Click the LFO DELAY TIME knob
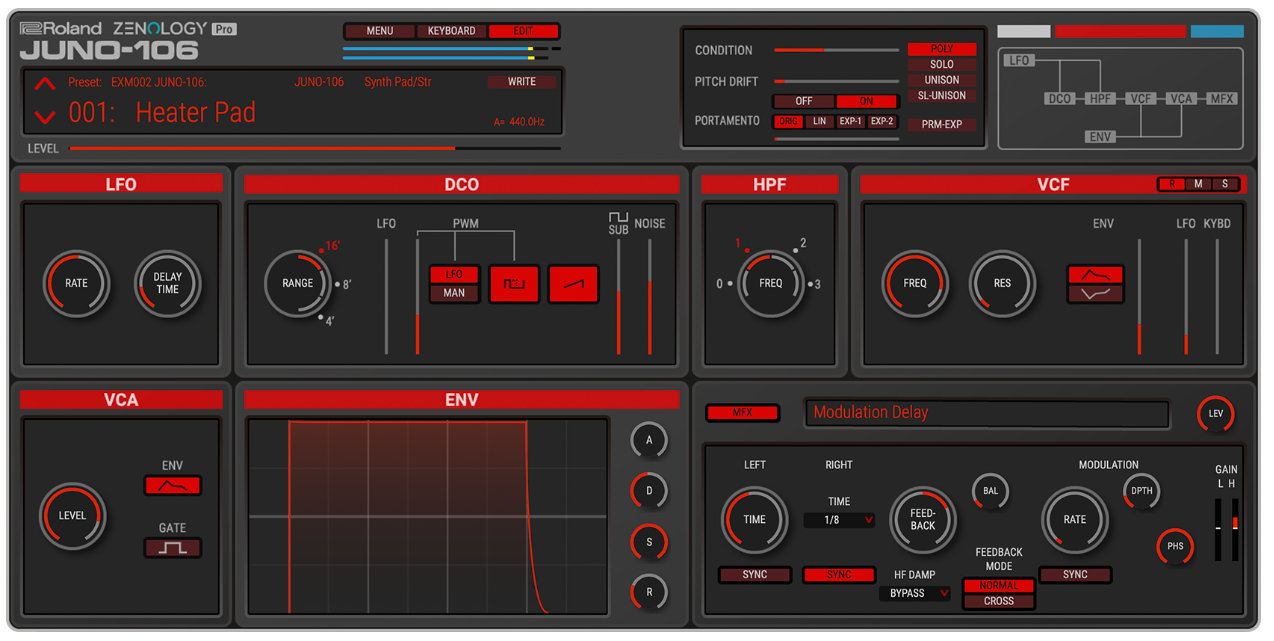This screenshot has width=1274, height=641. [168, 284]
